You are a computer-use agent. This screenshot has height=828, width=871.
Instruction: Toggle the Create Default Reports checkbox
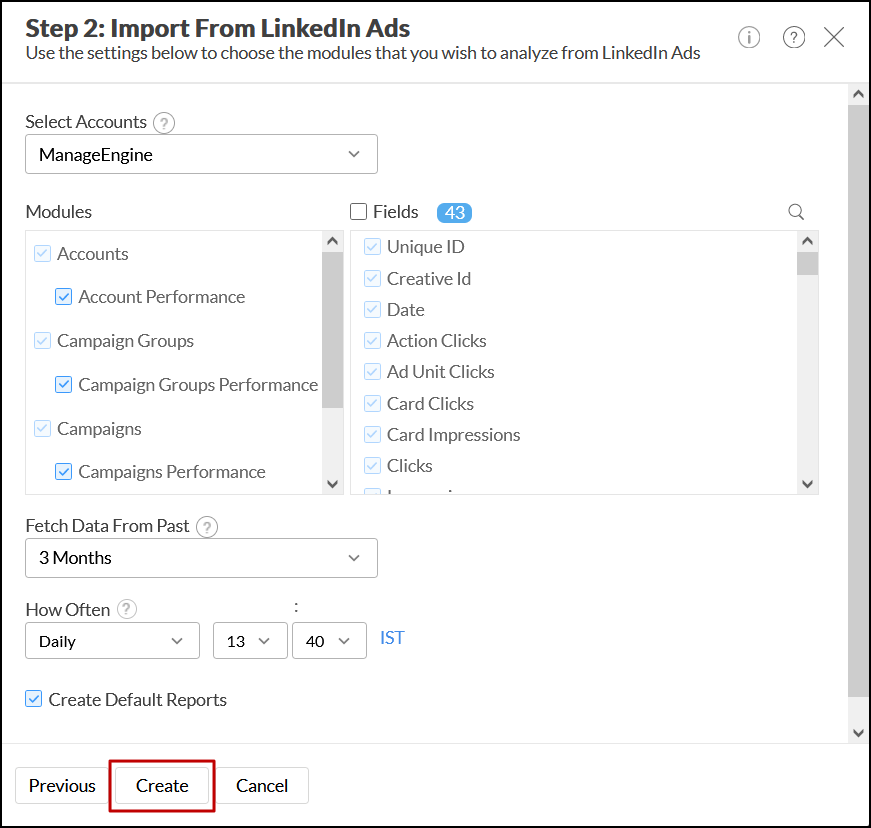pos(34,700)
